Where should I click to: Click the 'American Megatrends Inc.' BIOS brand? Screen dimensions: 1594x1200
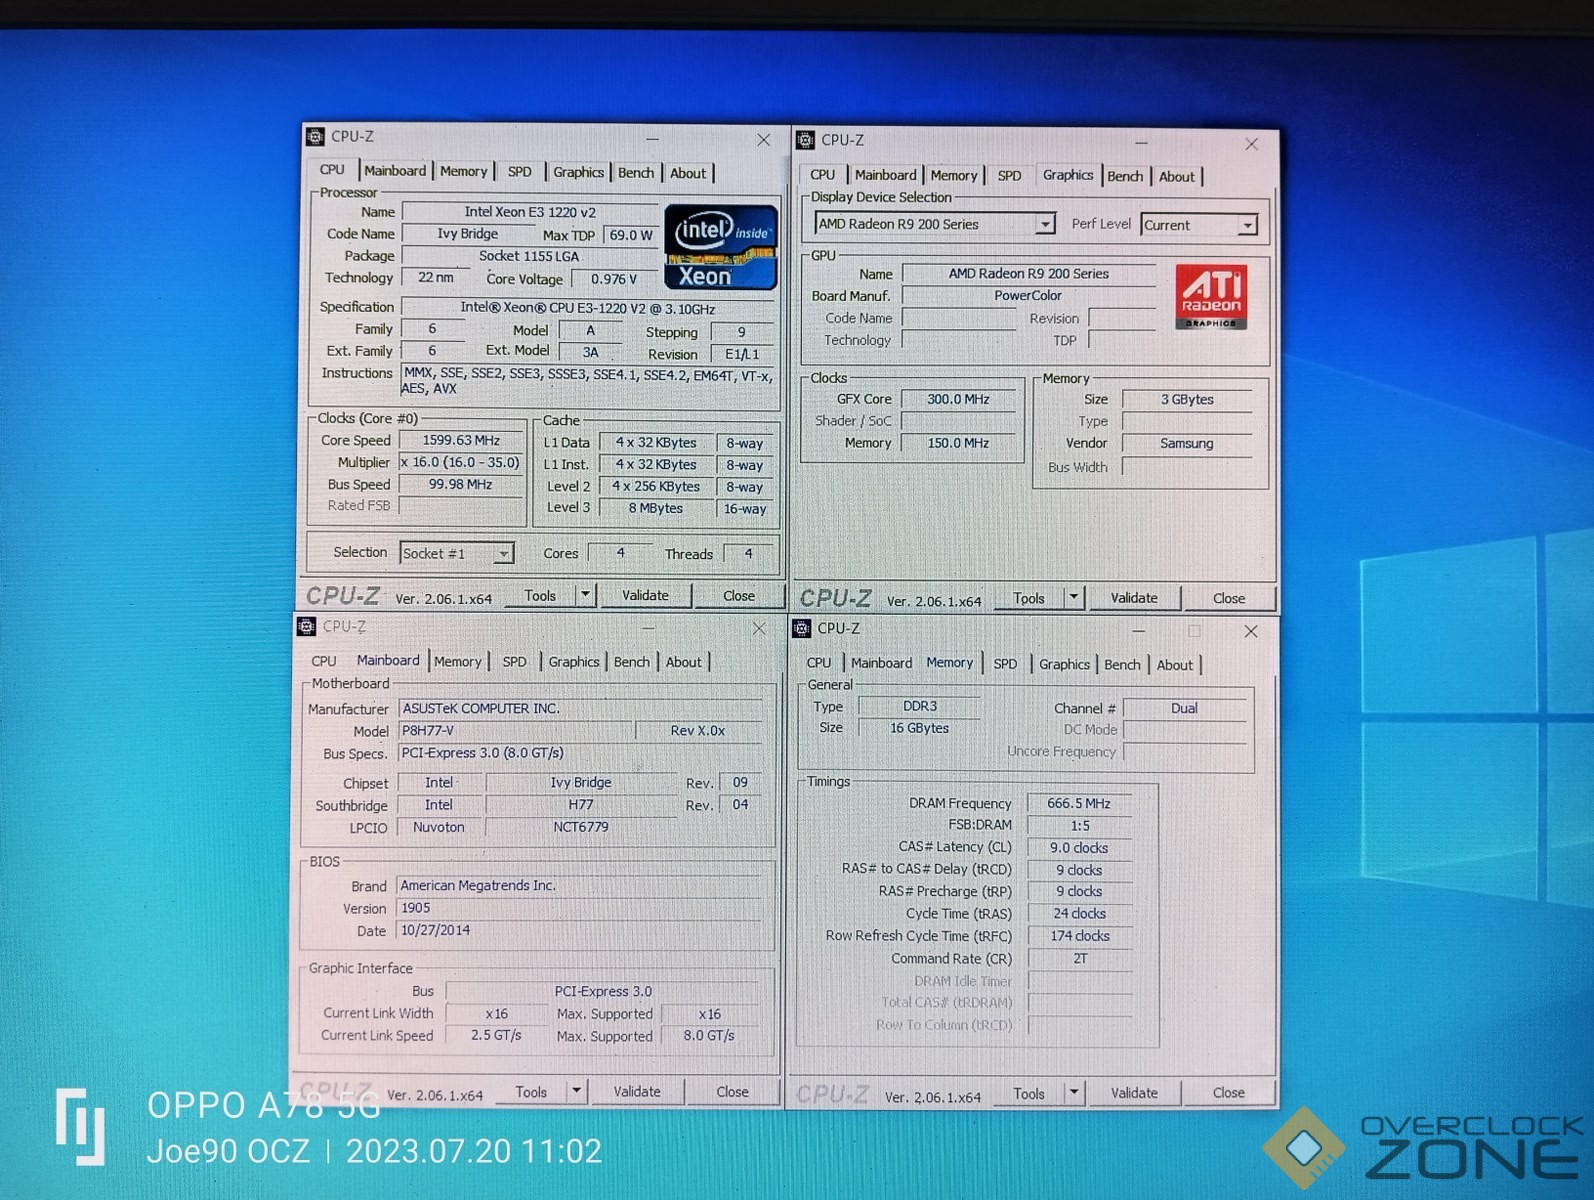click(580, 885)
